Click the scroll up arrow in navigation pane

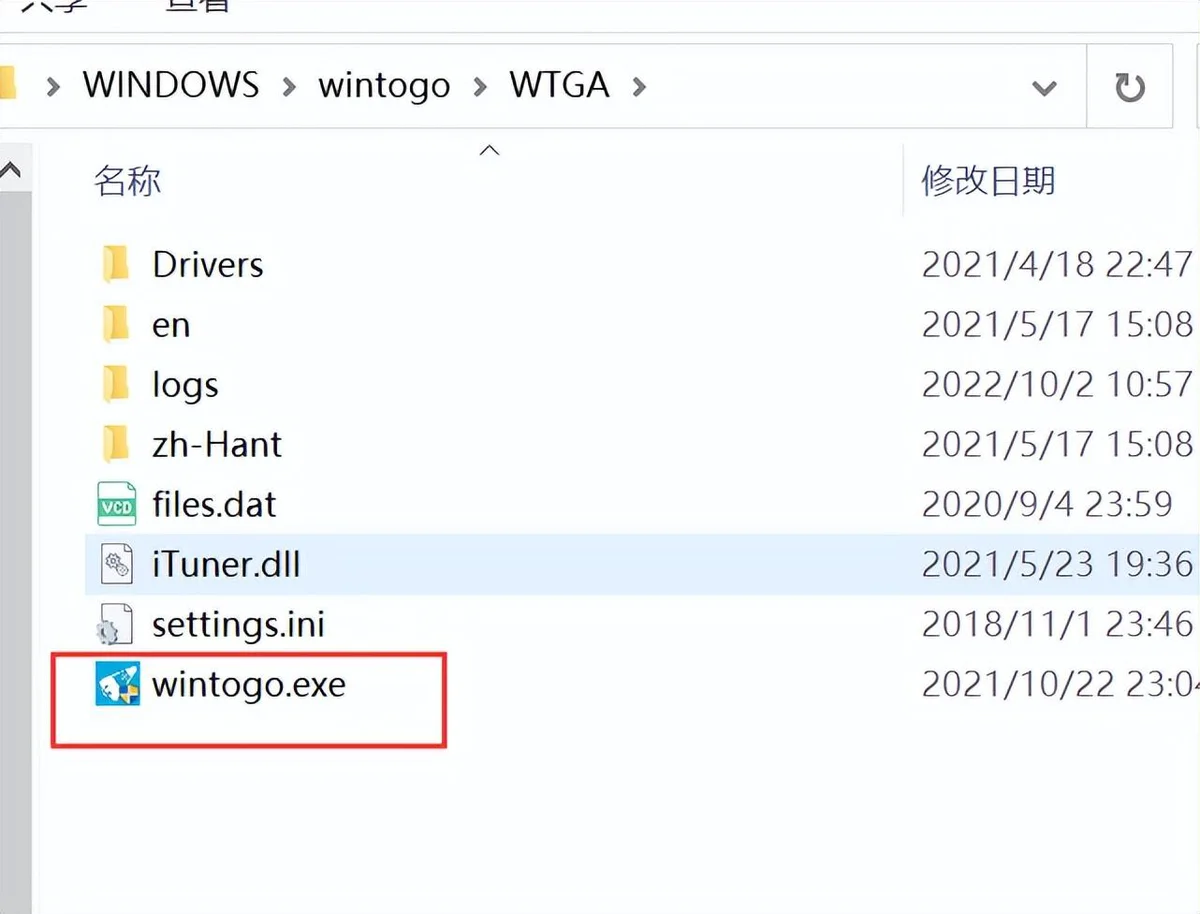[10, 171]
